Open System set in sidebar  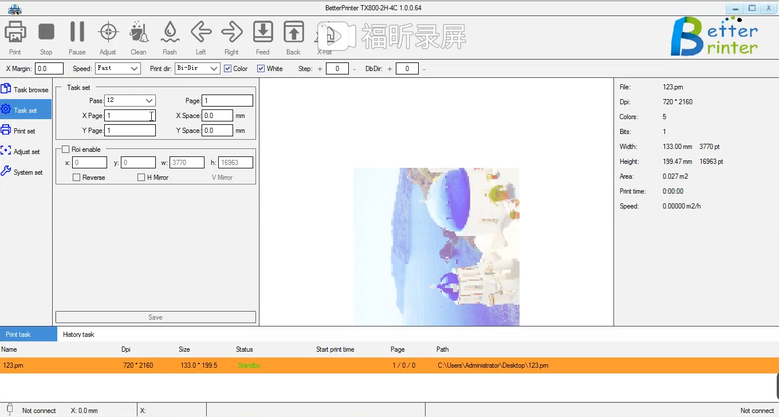pyautogui.click(x=26, y=171)
